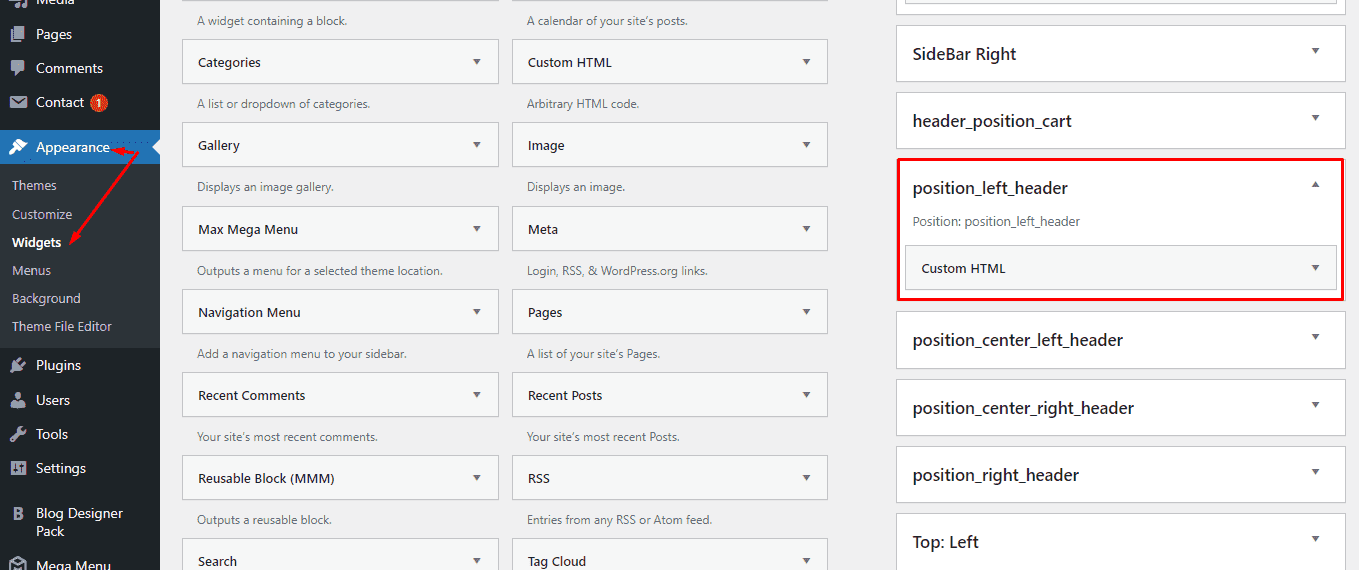The width and height of the screenshot is (1359, 570).
Task: Select the Recent Posts widget
Action: click(565, 395)
